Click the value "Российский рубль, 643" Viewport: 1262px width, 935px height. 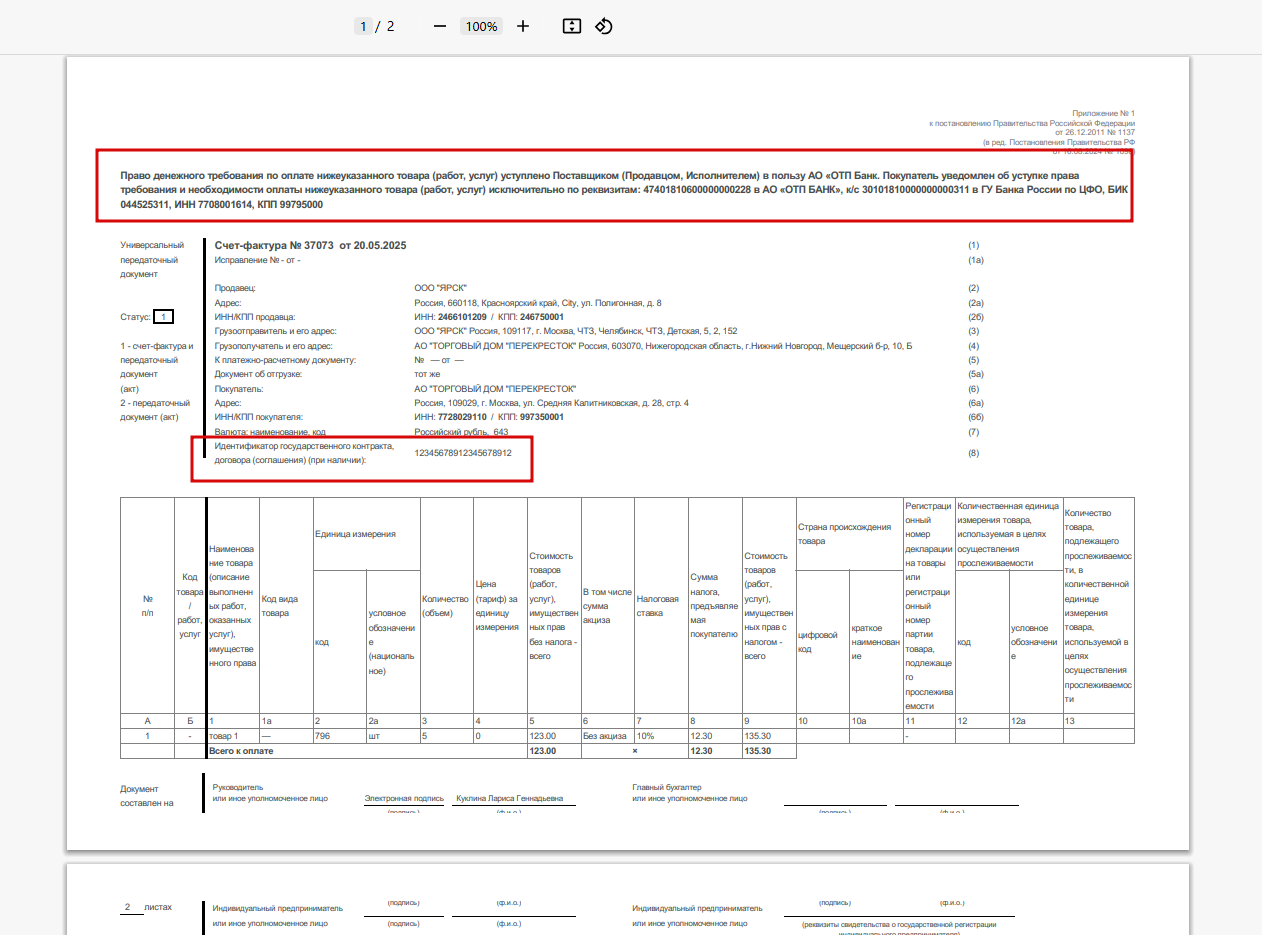(461, 431)
